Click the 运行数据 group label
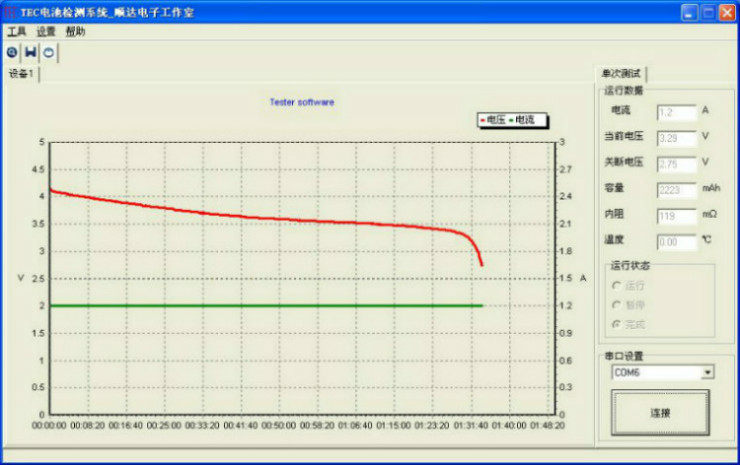 coord(624,91)
